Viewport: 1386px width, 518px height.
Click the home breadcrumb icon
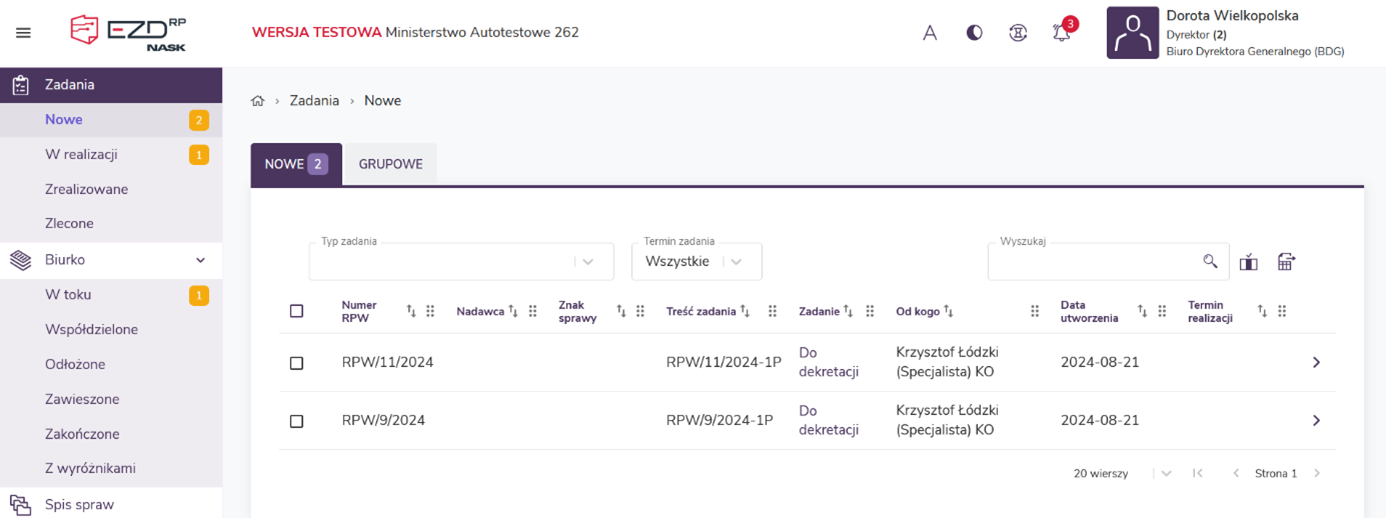(x=258, y=101)
